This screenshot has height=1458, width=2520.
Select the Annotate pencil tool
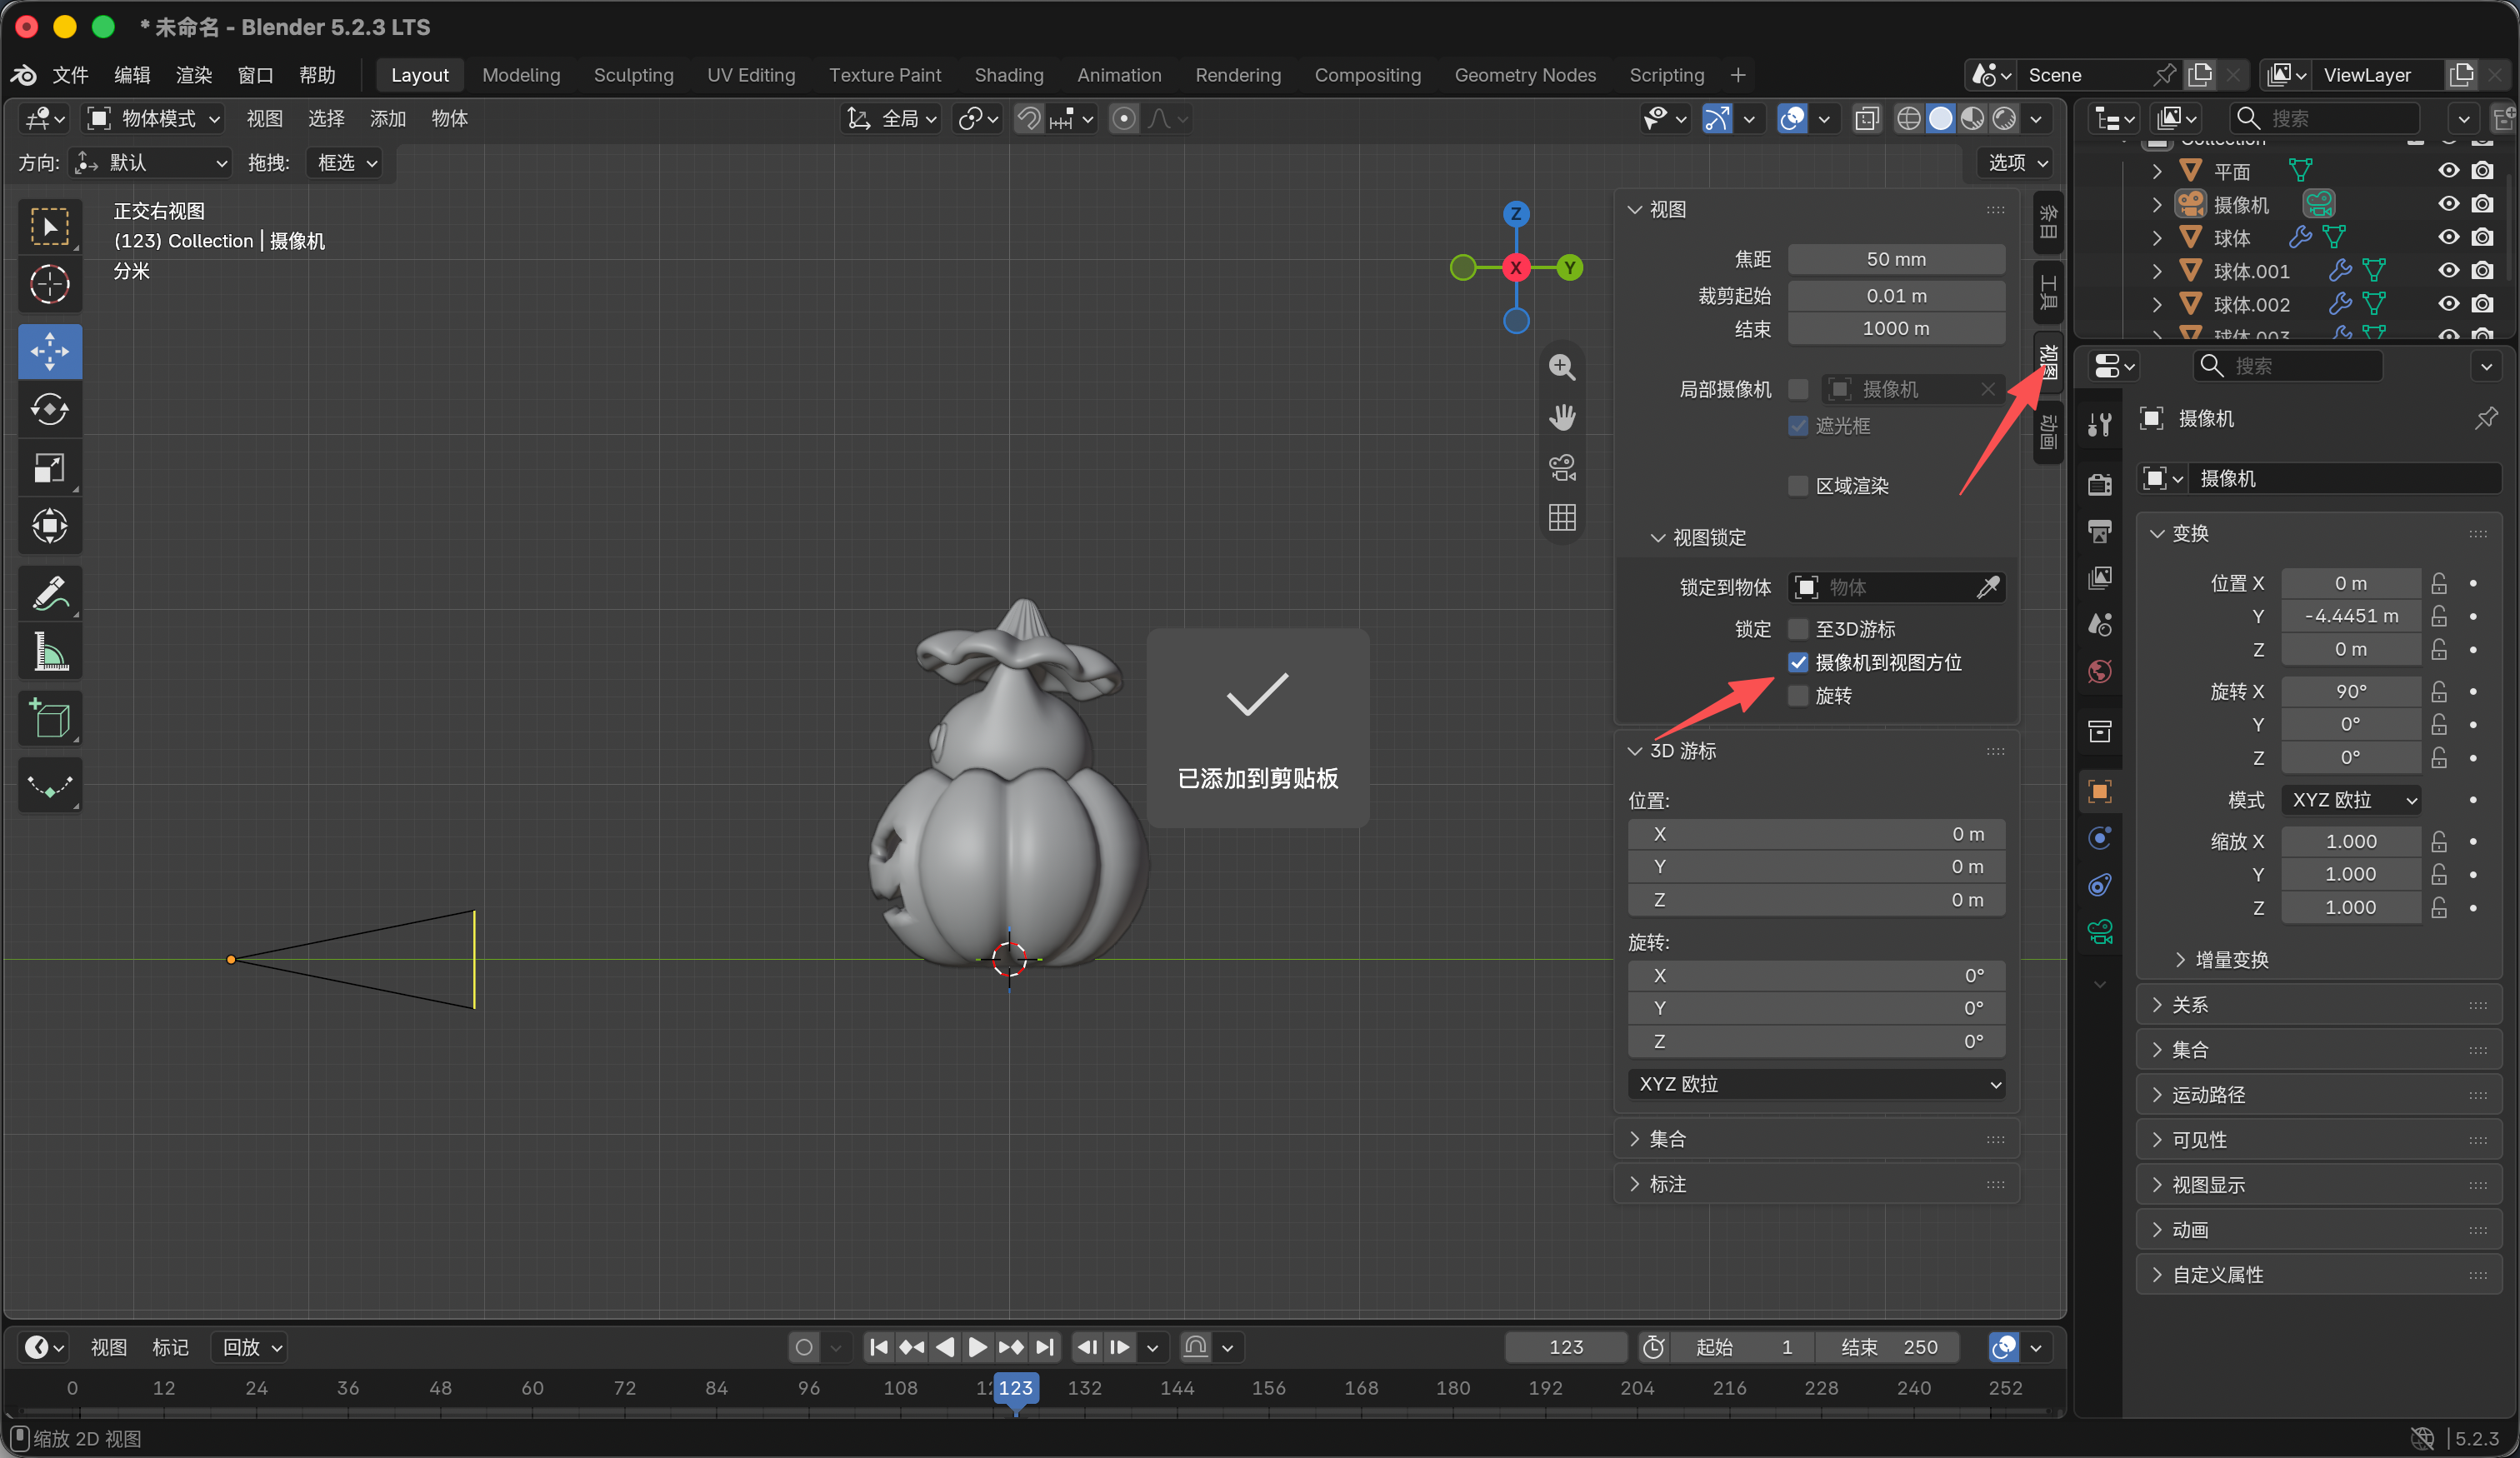[x=49, y=592]
